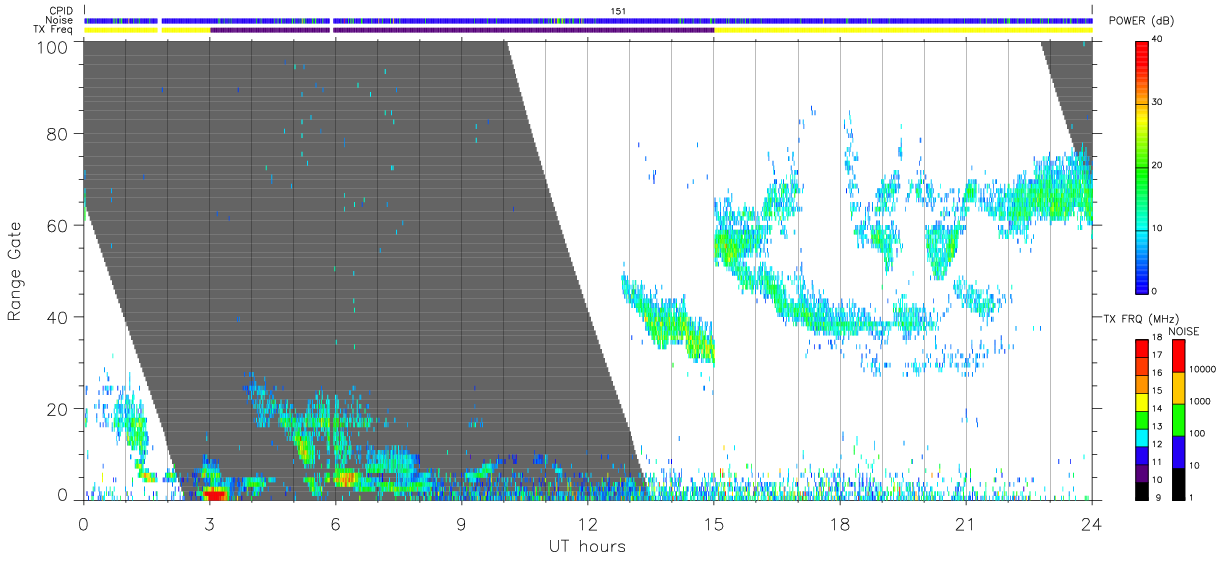Click the y-axis tick label "60"
Image resolution: width=1228 pixels, height=567 pixels.
(58, 226)
